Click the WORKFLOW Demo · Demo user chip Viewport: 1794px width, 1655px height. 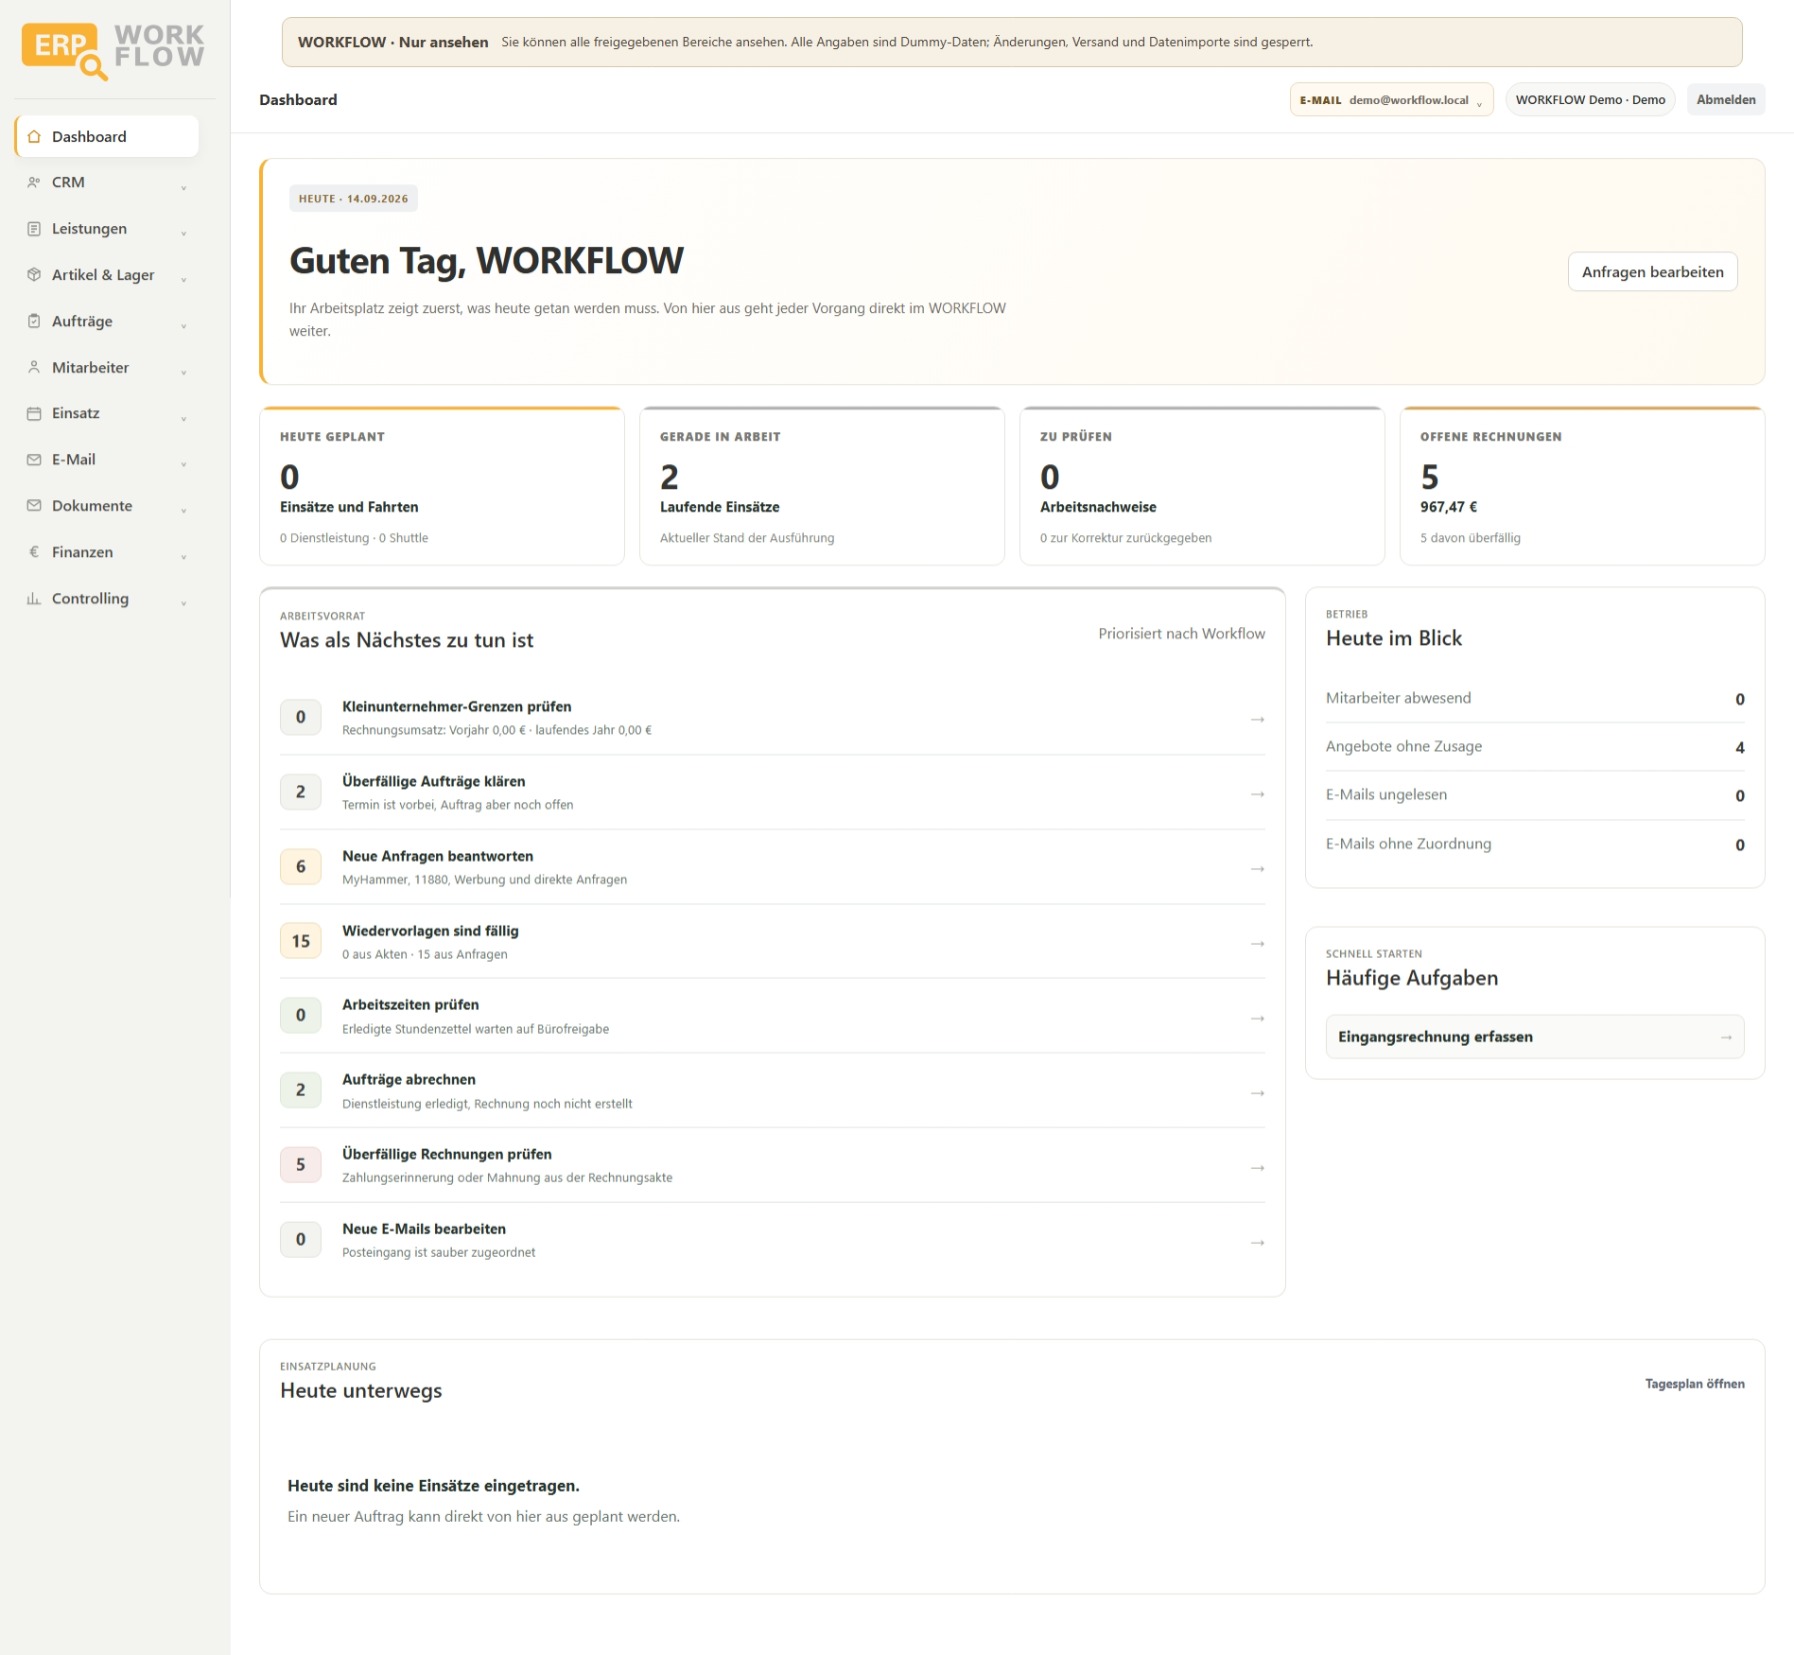pos(1590,100)
